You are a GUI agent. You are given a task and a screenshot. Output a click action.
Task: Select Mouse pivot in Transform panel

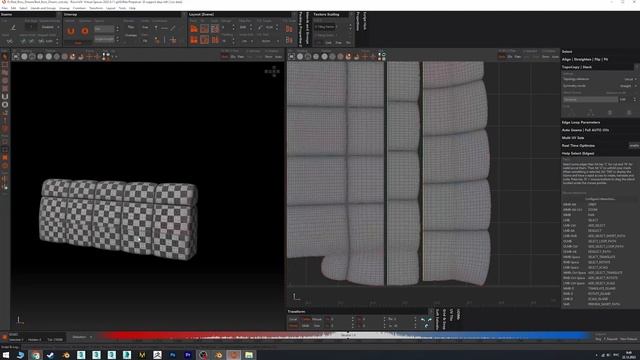(317, 320)
